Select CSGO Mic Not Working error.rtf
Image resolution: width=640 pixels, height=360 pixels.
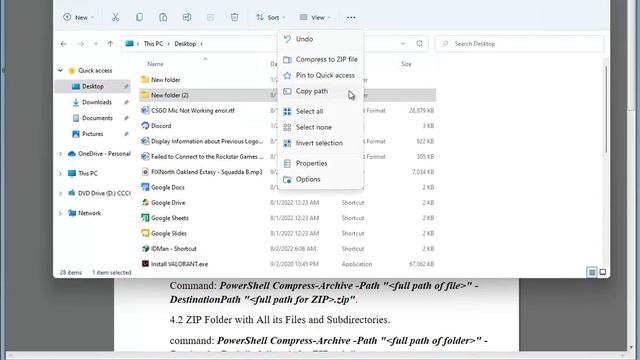pyautogui.click(x=193, y=111)
